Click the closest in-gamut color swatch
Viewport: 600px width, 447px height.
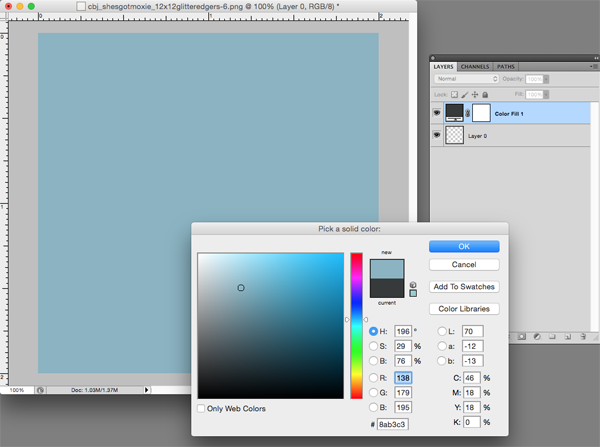tap(413, 293)
